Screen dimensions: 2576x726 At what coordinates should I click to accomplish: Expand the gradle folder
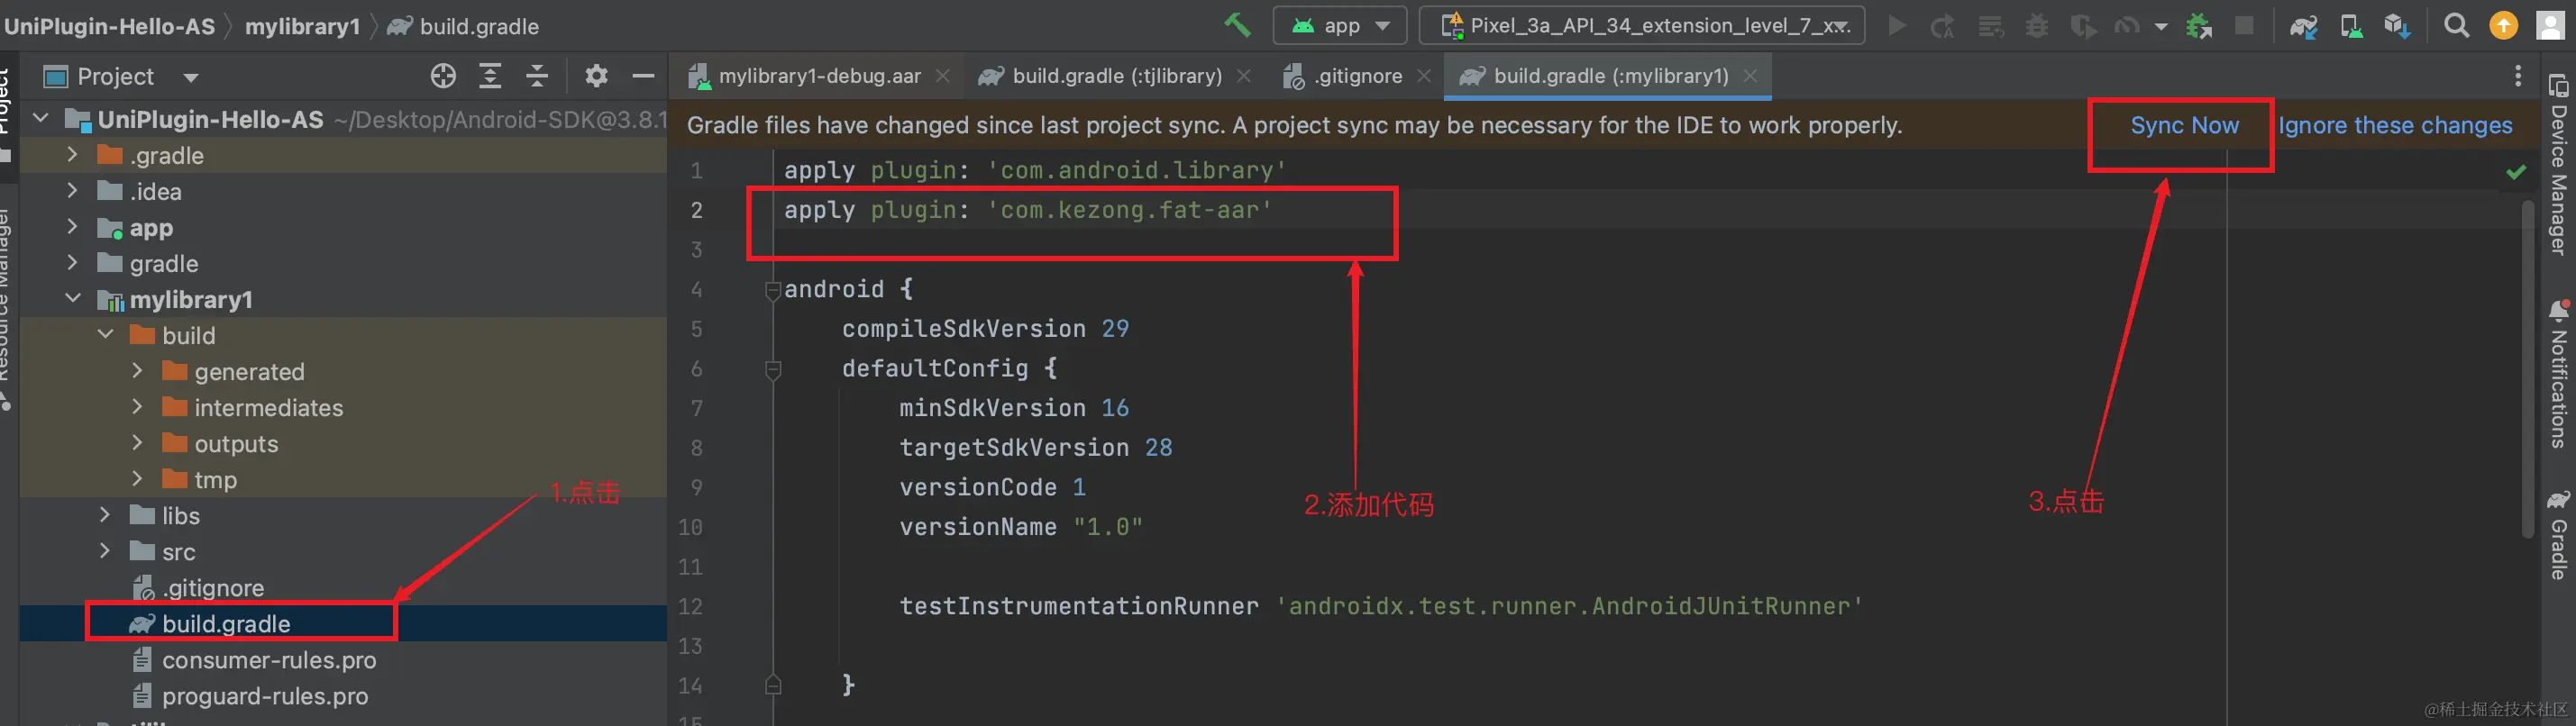pos(72,263)
